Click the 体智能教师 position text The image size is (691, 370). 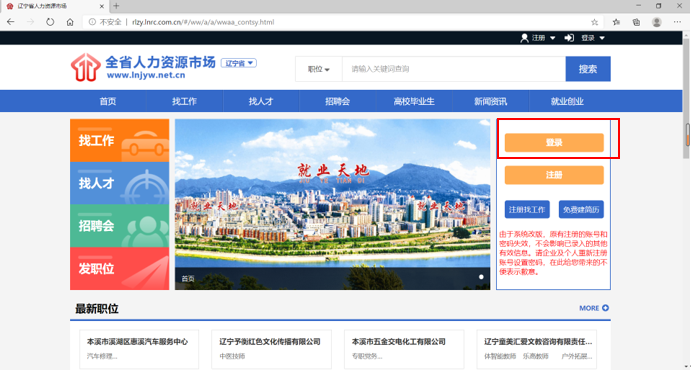click(x=500, y=356)
